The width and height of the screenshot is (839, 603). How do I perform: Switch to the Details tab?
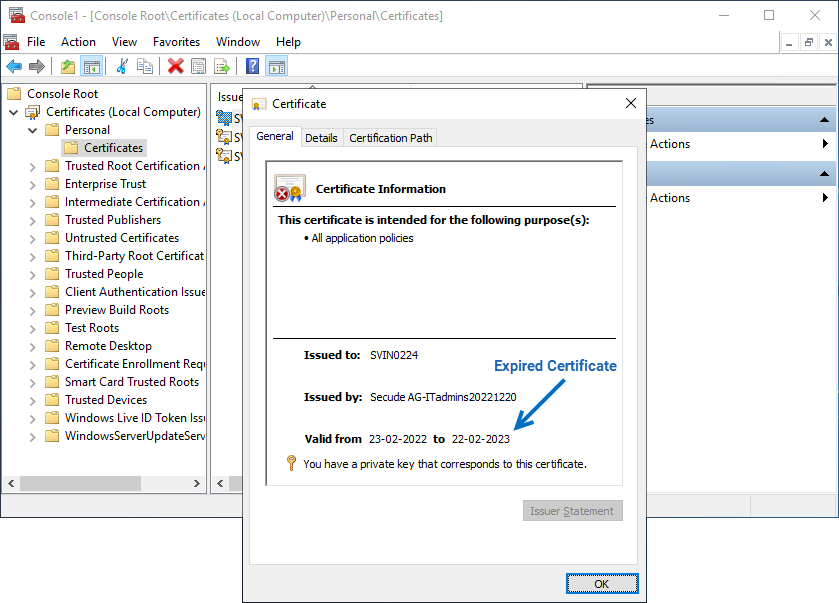321,138
